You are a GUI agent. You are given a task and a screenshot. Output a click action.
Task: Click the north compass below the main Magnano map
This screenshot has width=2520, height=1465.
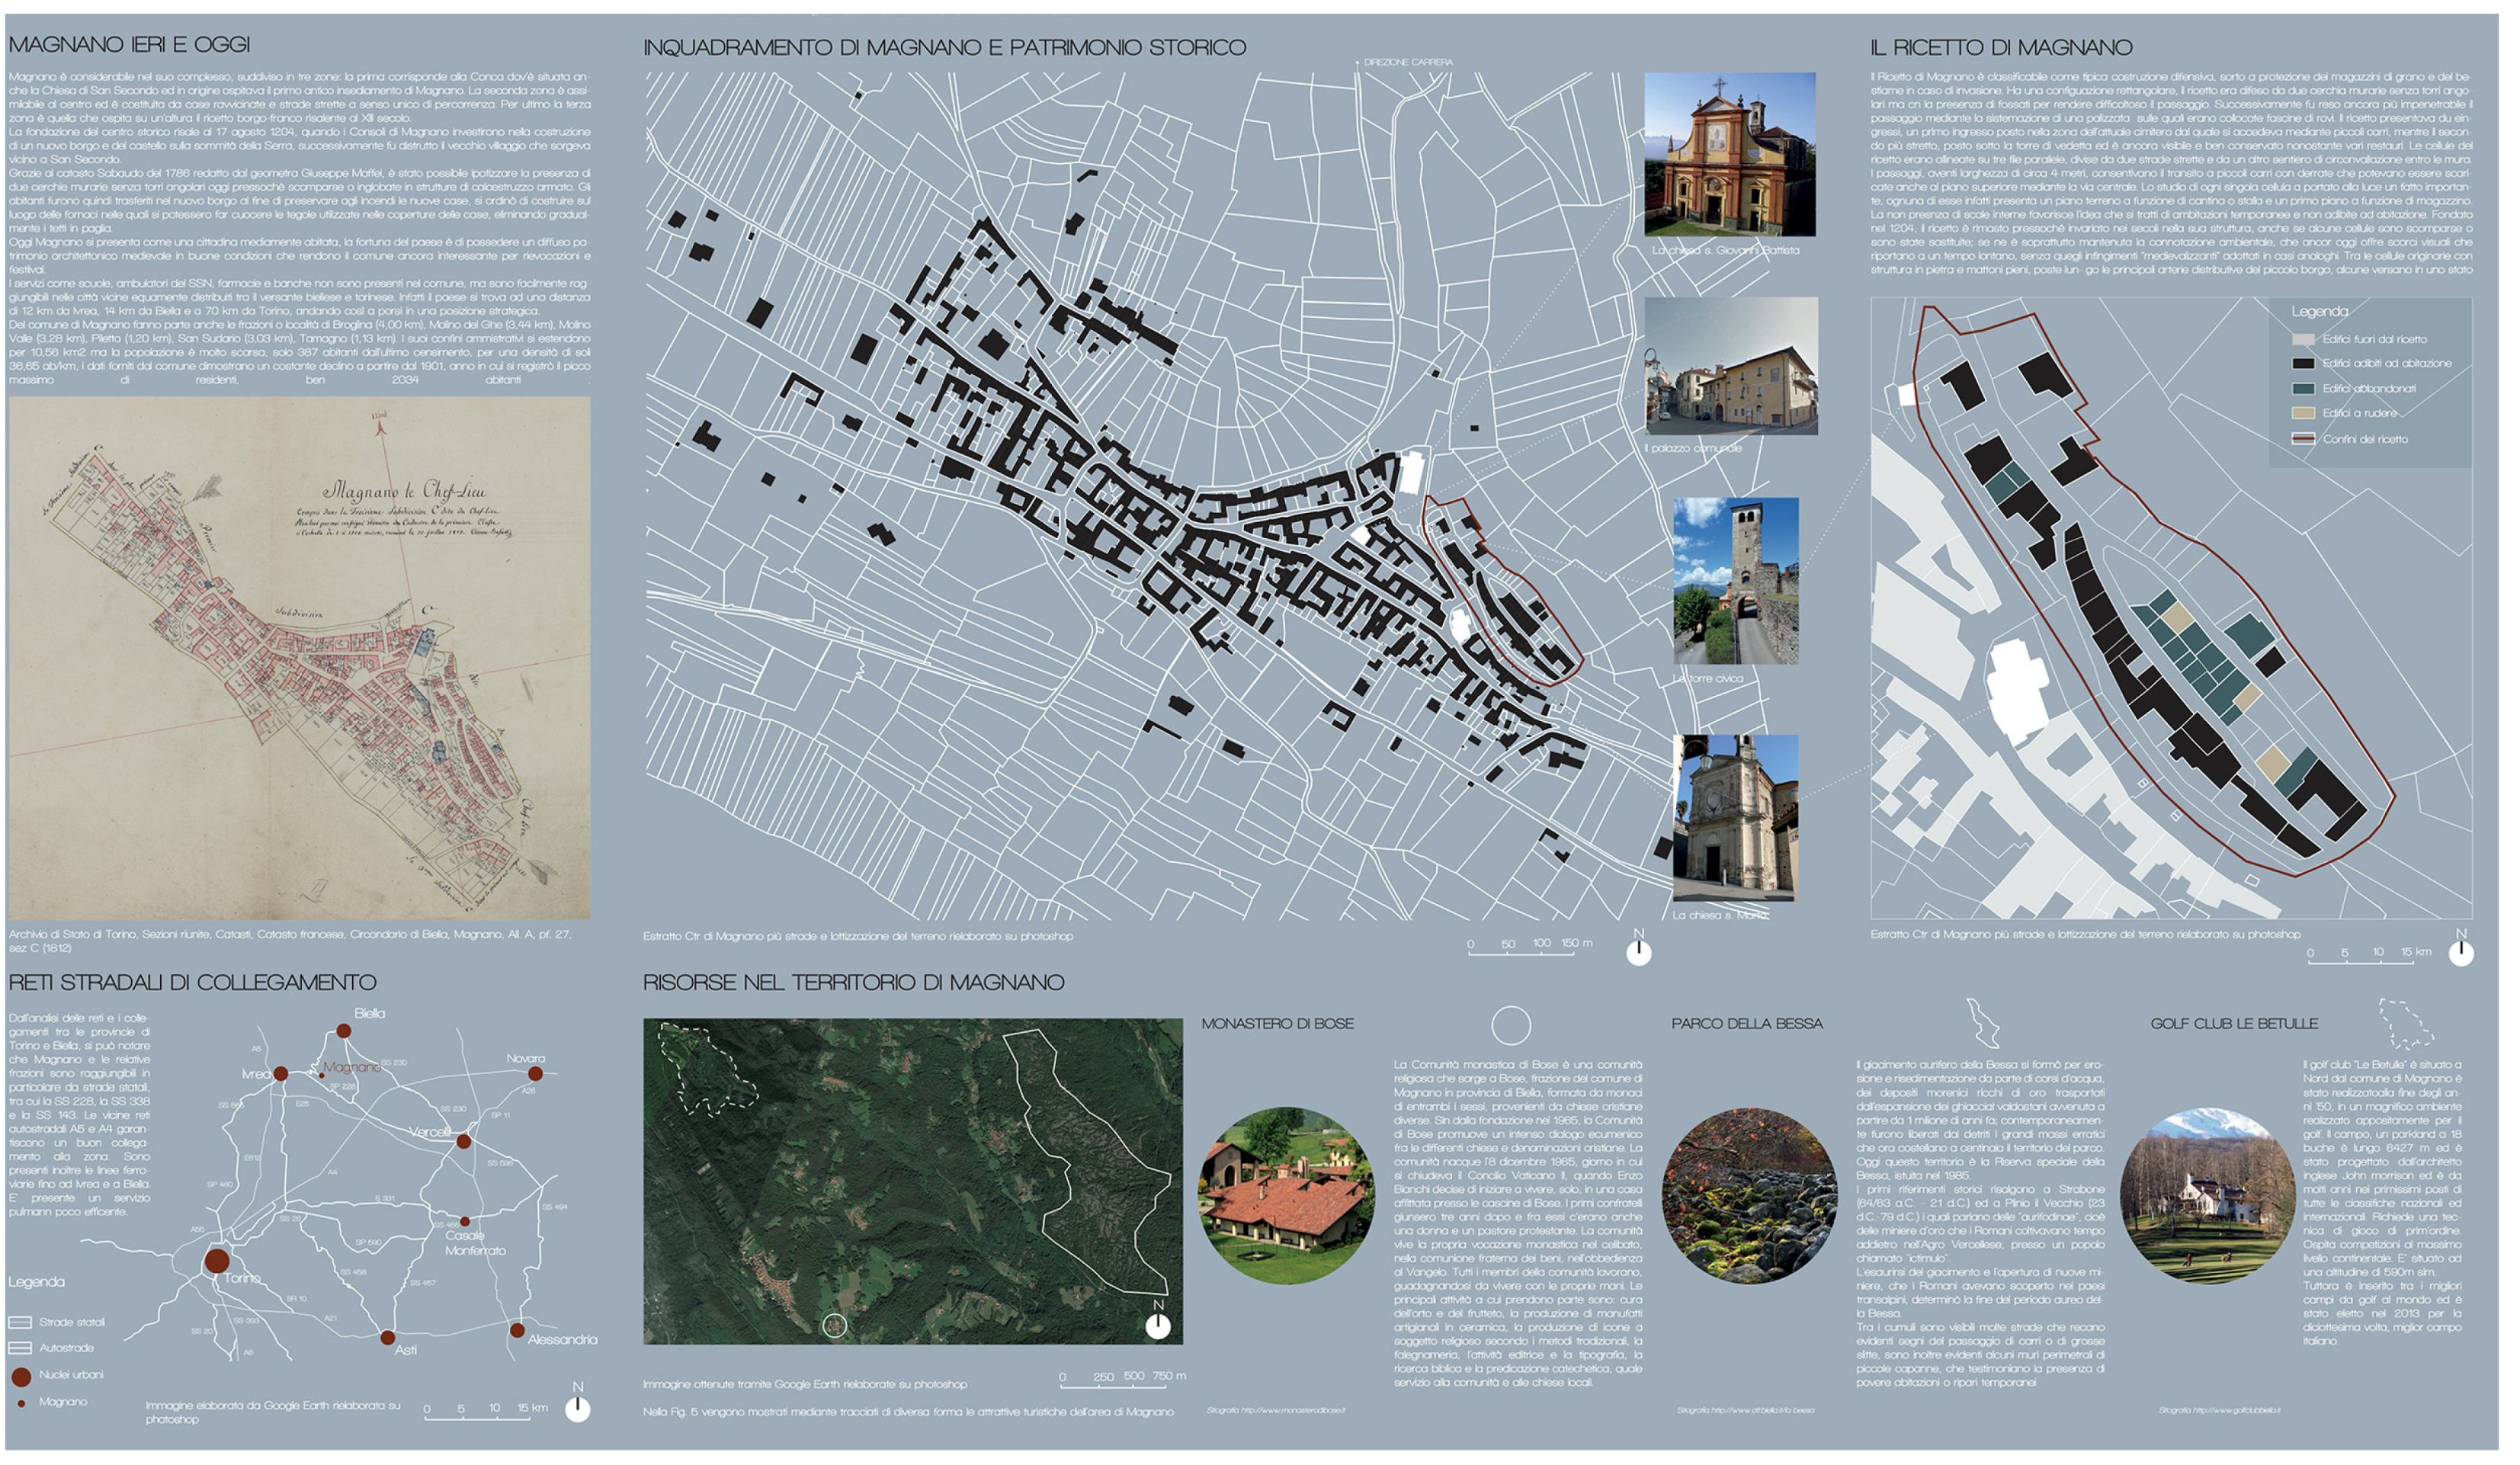click(x=1638, y=952)
